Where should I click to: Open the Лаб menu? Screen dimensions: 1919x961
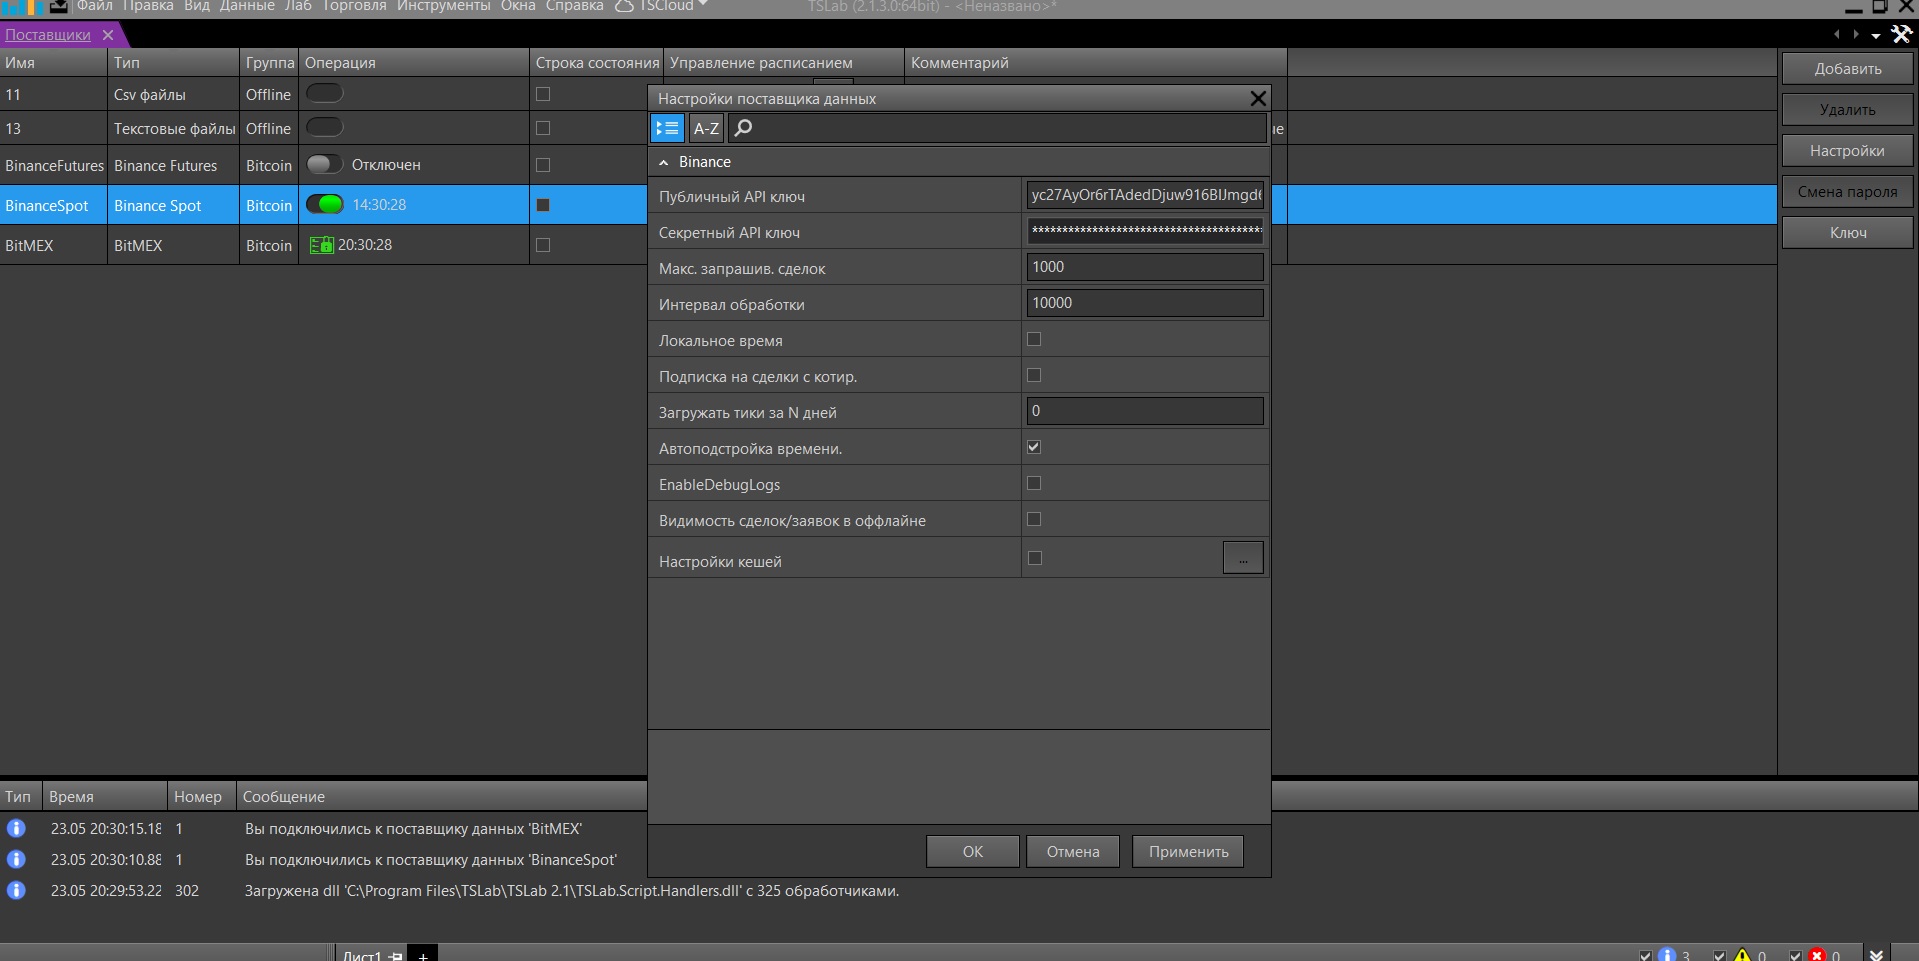(298, 6)
